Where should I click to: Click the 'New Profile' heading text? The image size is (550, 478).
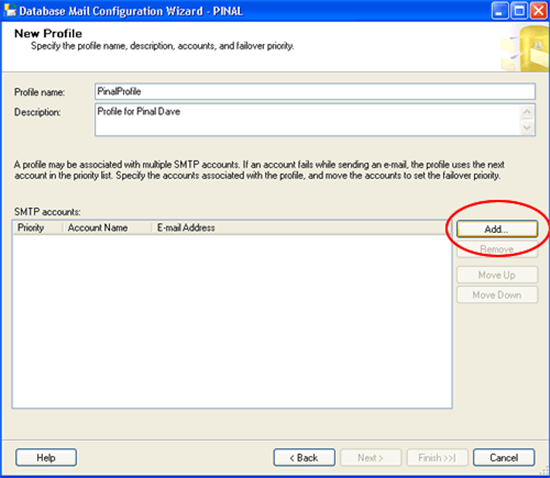tap(48, 34)
